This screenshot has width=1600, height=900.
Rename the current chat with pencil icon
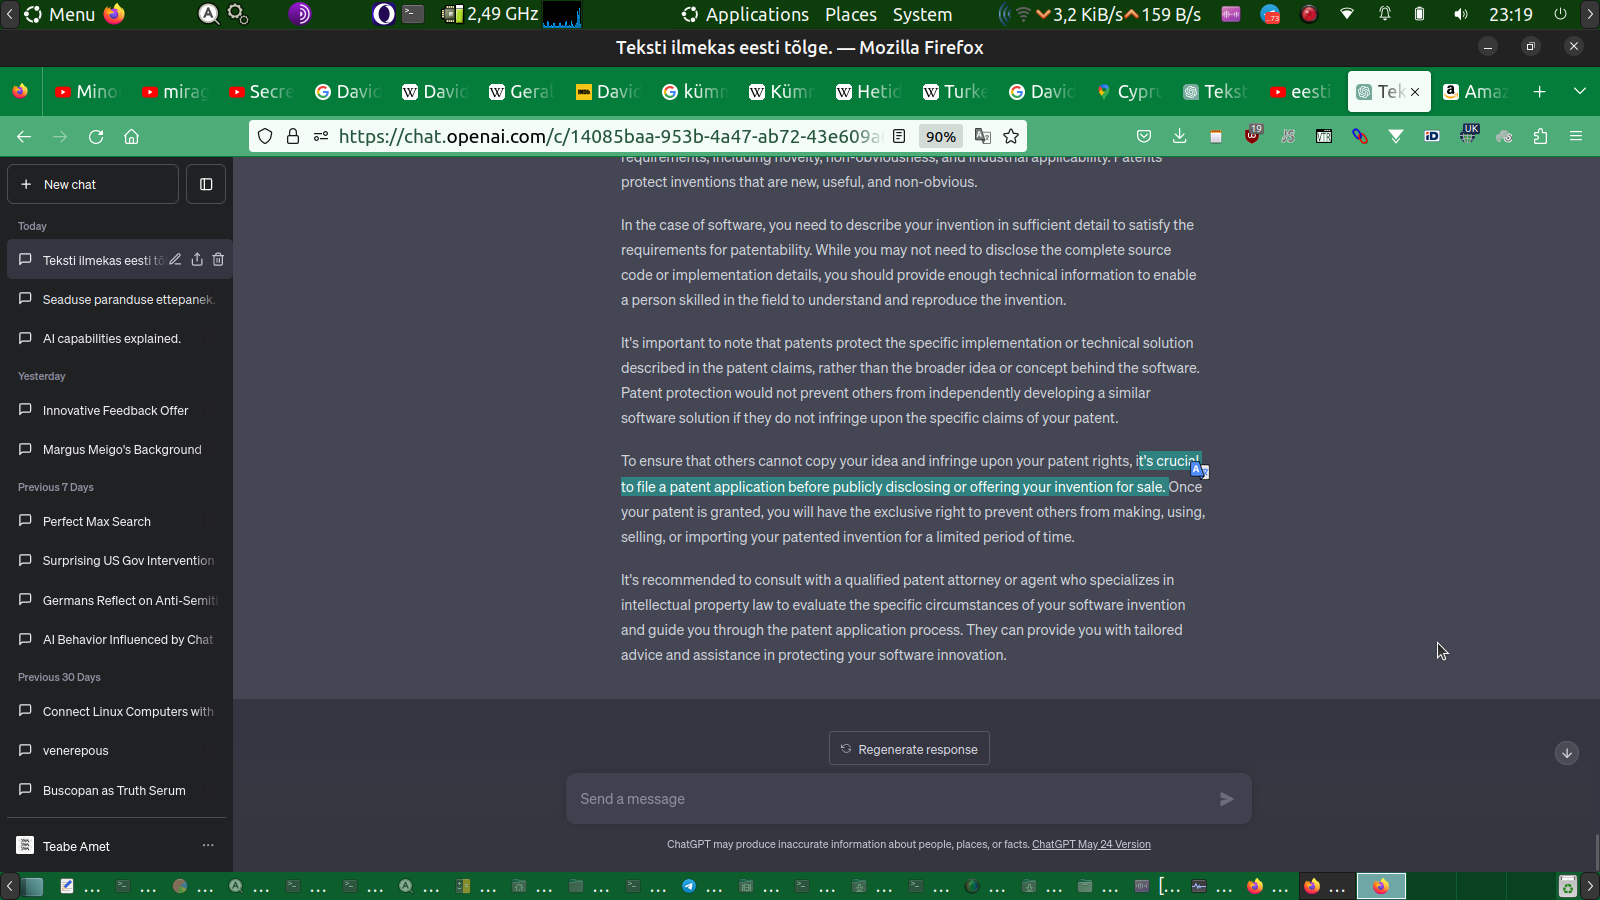(175, 260)
